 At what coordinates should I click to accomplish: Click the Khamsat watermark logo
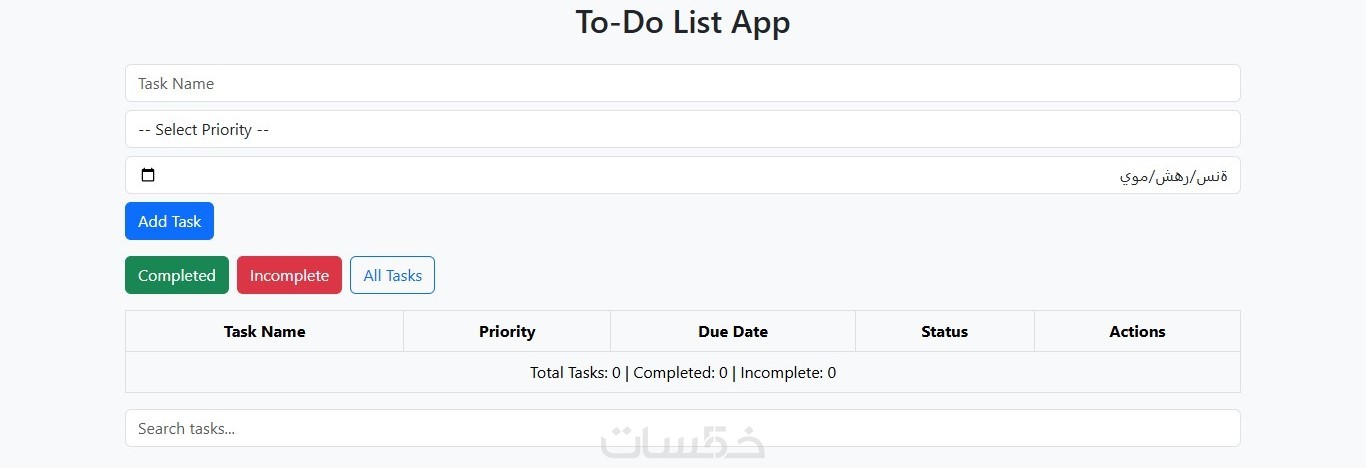[x=683, y=443]
